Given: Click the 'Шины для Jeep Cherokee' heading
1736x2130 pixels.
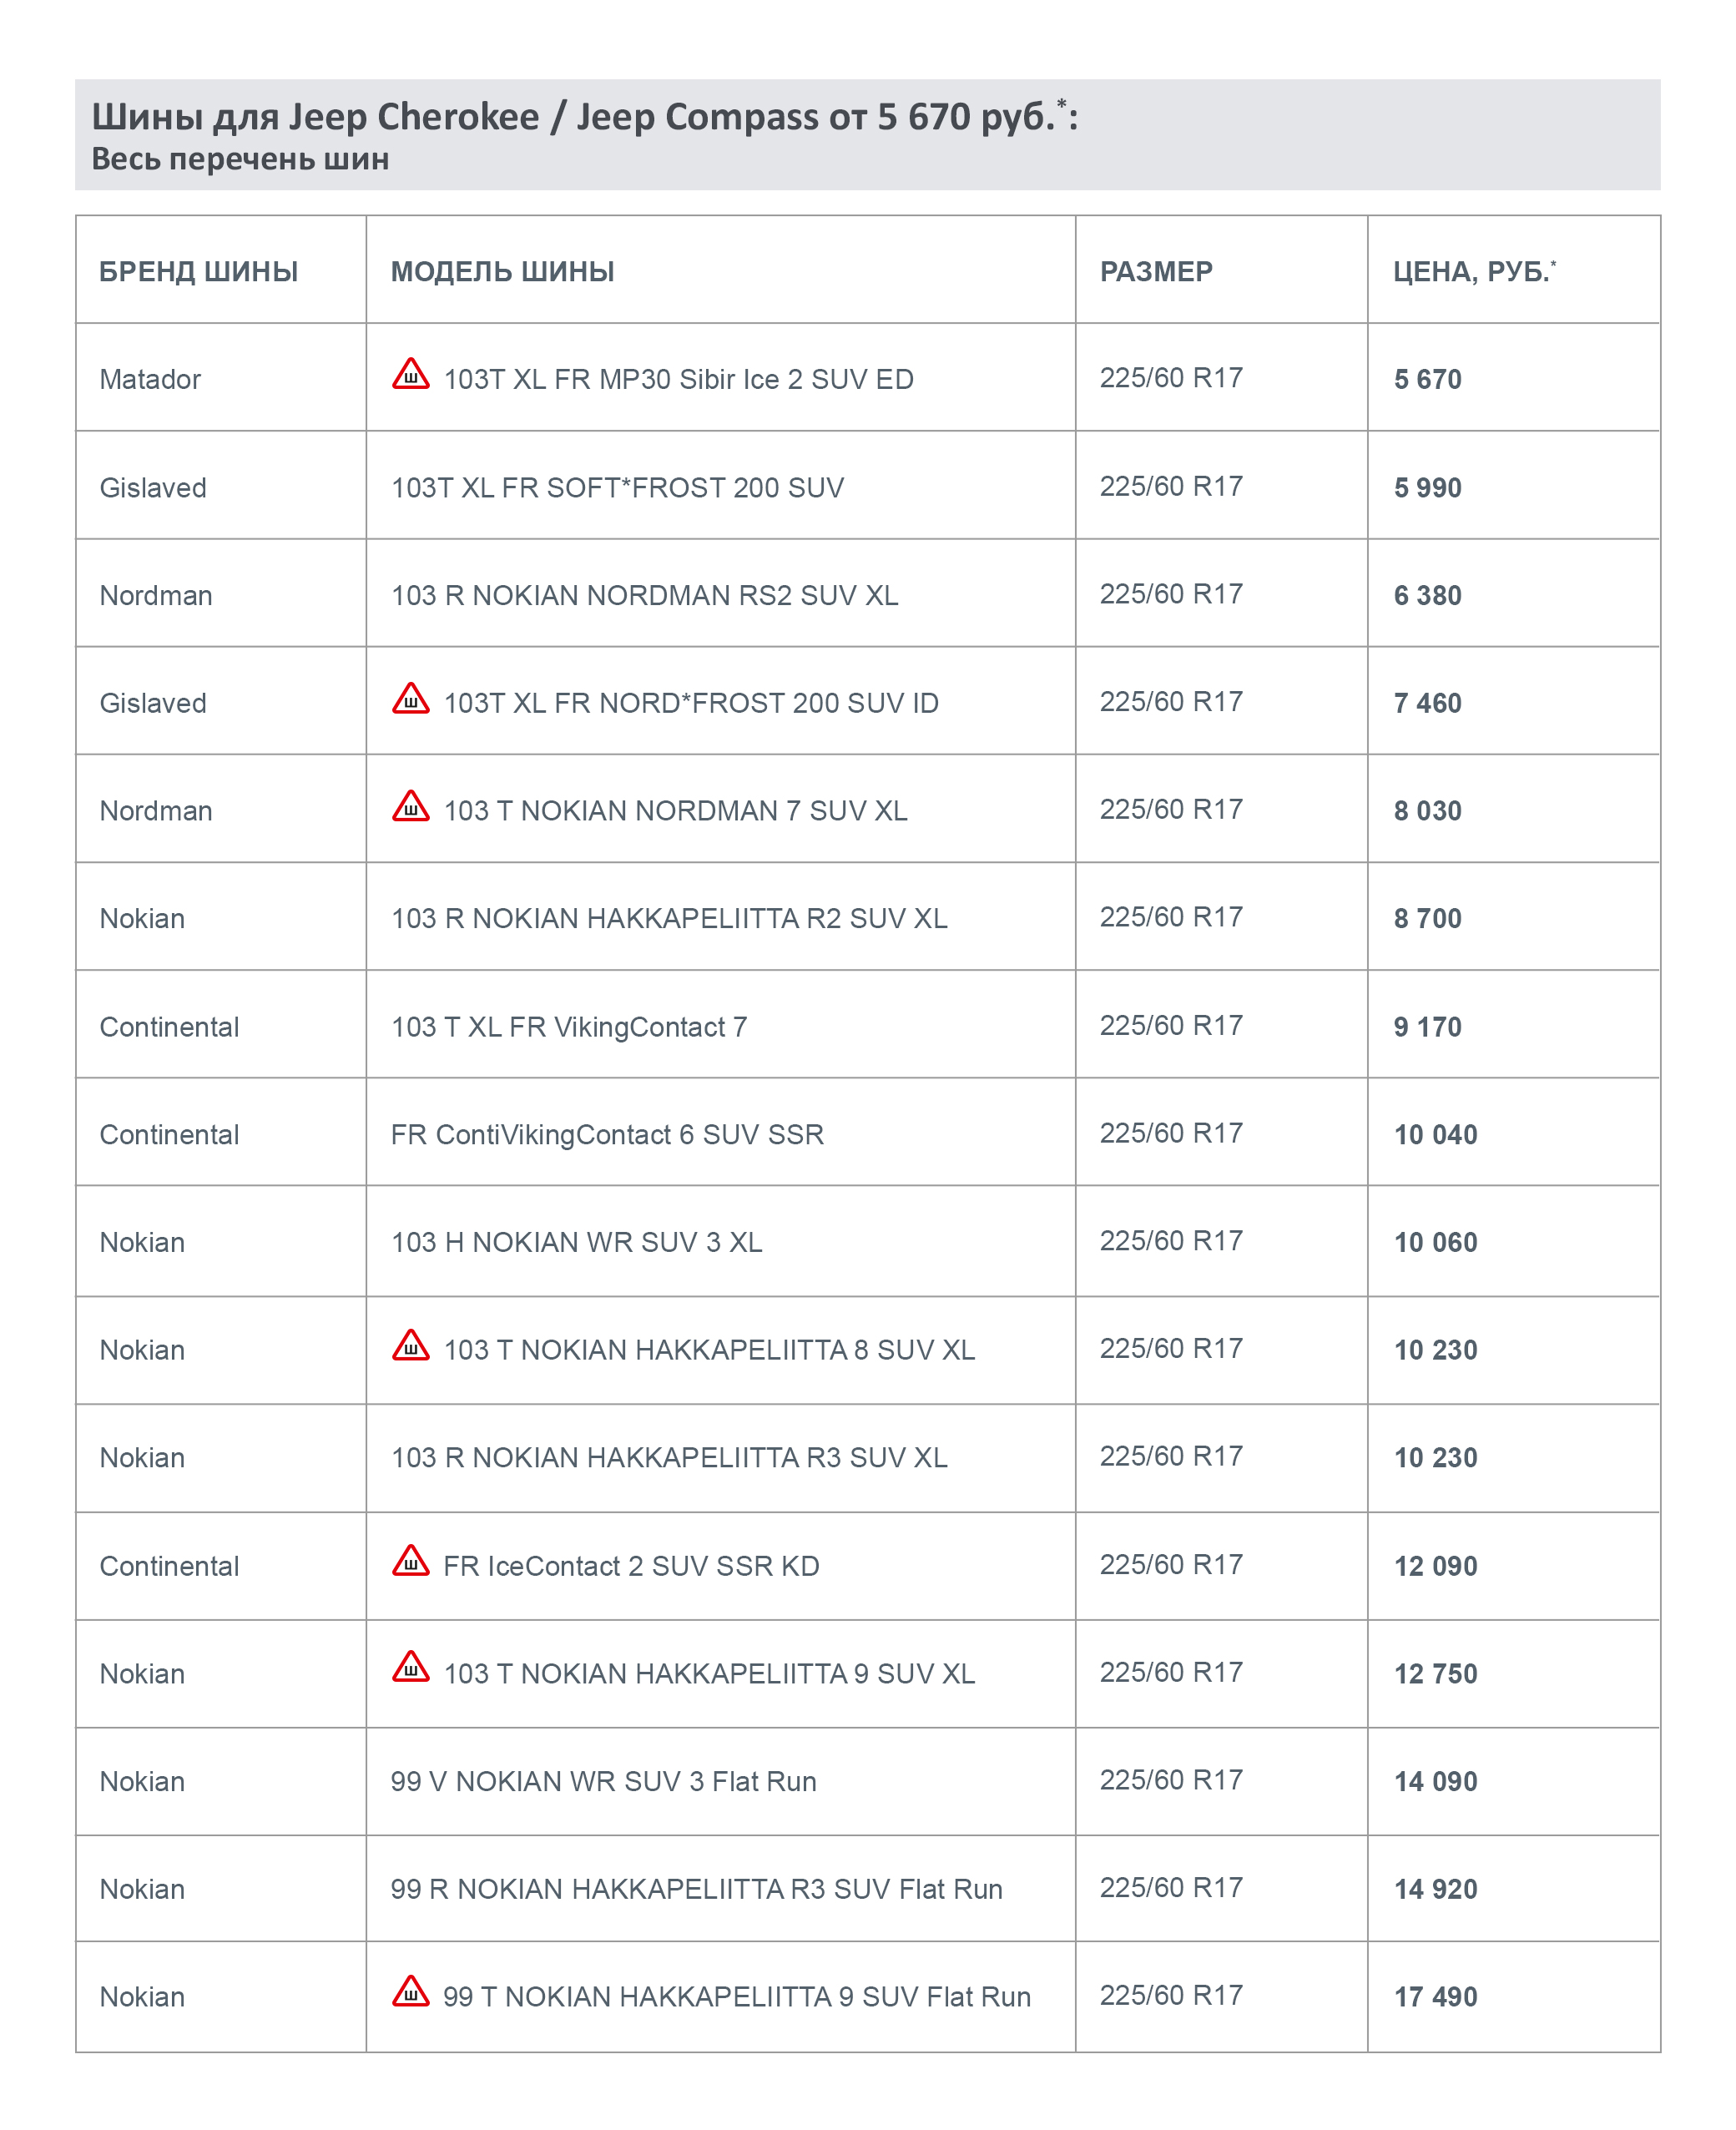Looking at the screenshot, I should point(584,117).
